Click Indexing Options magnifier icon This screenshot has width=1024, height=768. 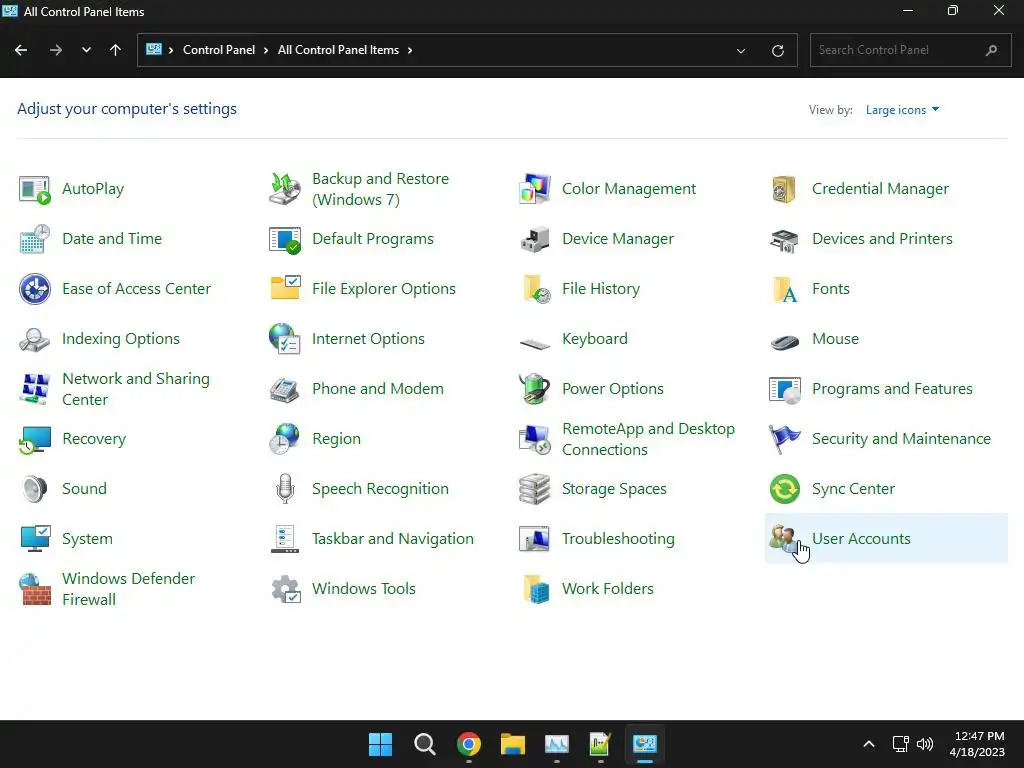click(35, 340)
